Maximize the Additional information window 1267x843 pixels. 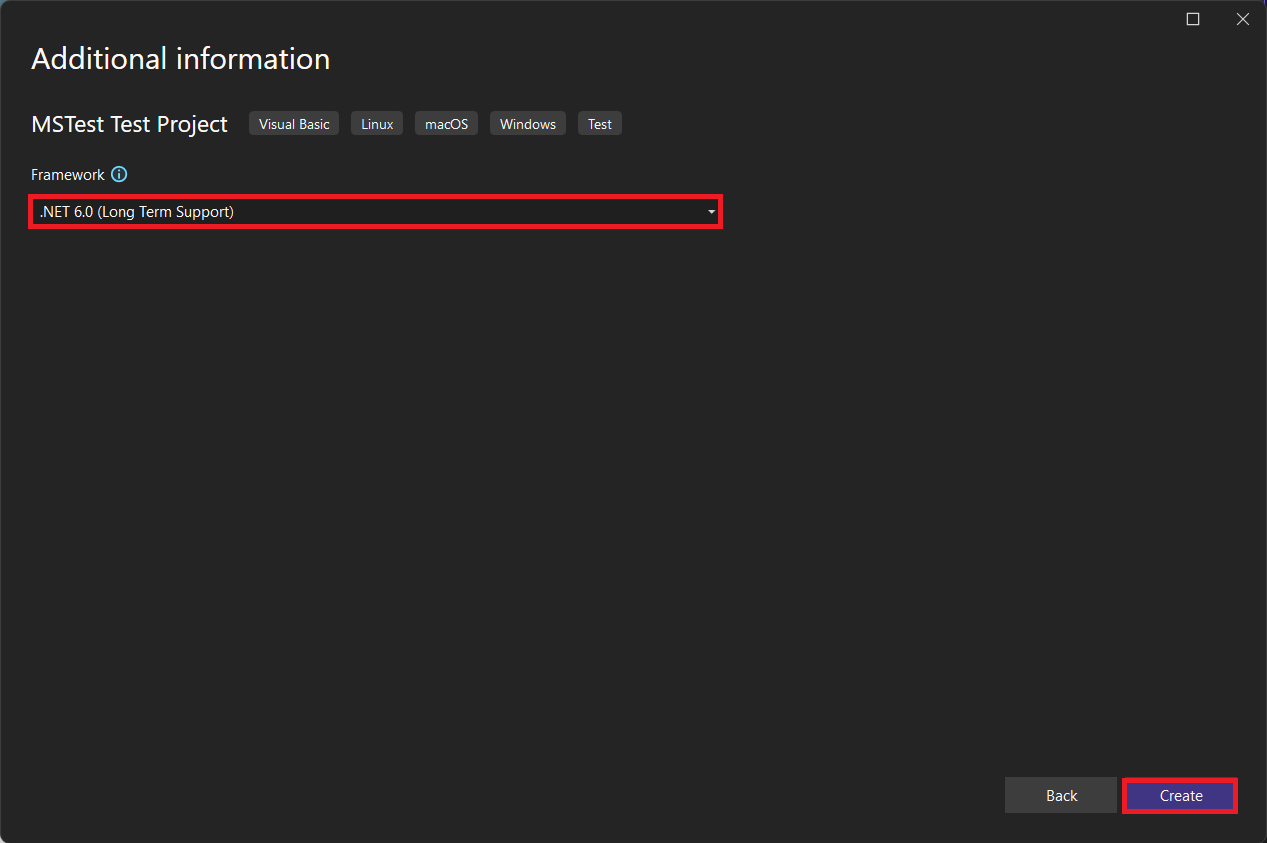[1192, 19]
